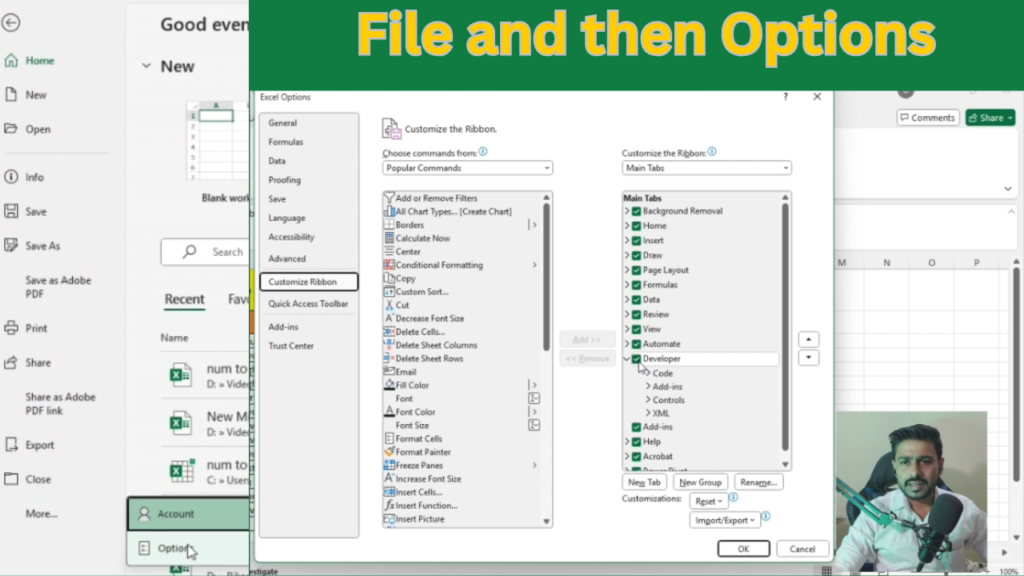
Task: Click the Close folder icon in sidebar
Action: click(11, 479)
